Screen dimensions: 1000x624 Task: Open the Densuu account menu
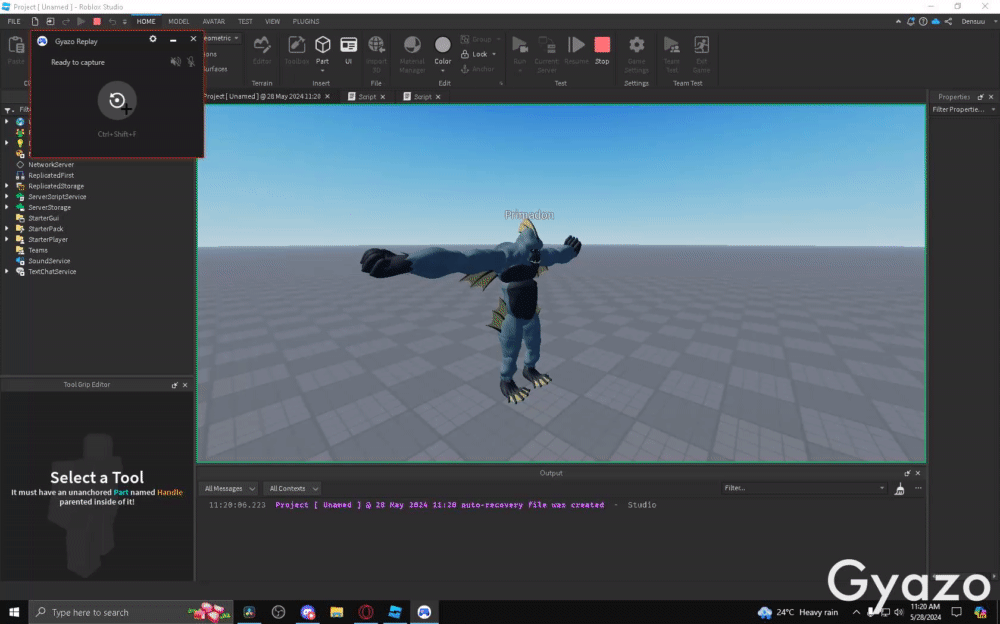click(x=979, y=22)
